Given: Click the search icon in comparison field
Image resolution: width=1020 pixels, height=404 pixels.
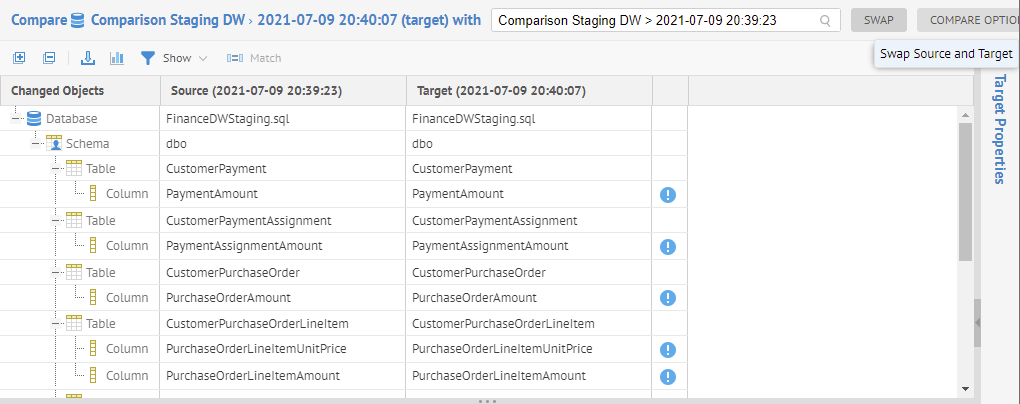Looking at the screenshot, I should tap(825, 20).
